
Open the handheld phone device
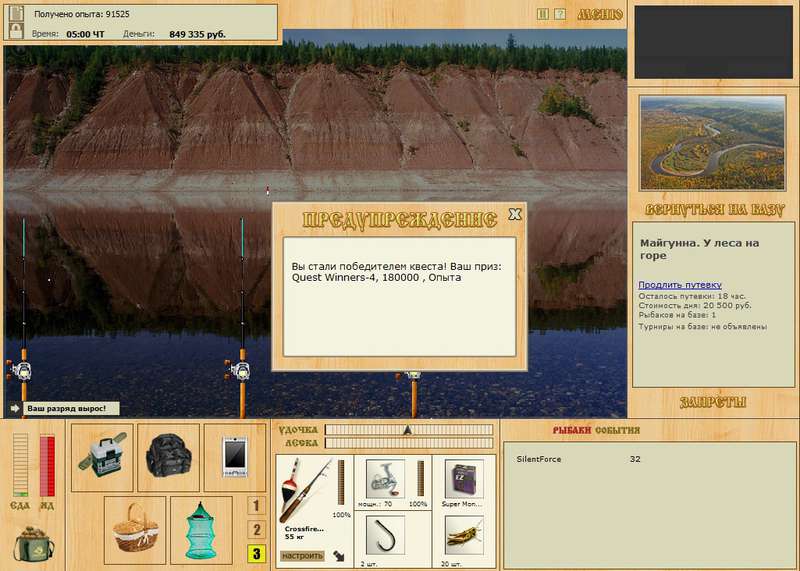[235, 458]
